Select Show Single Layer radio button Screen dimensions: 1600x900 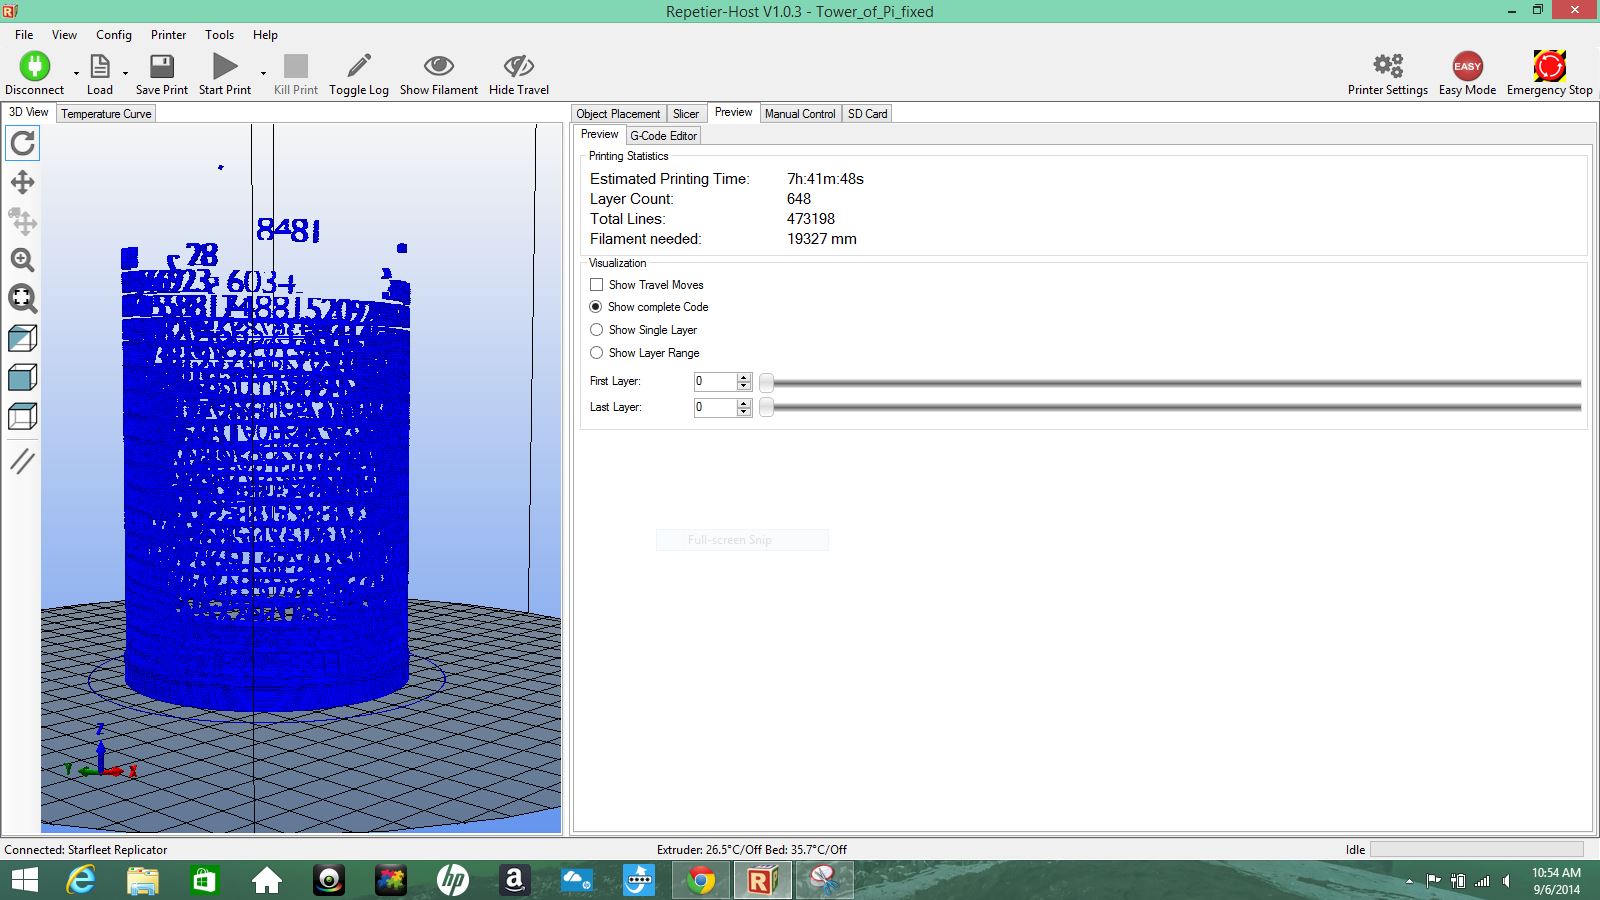click(x=597, y=330)
